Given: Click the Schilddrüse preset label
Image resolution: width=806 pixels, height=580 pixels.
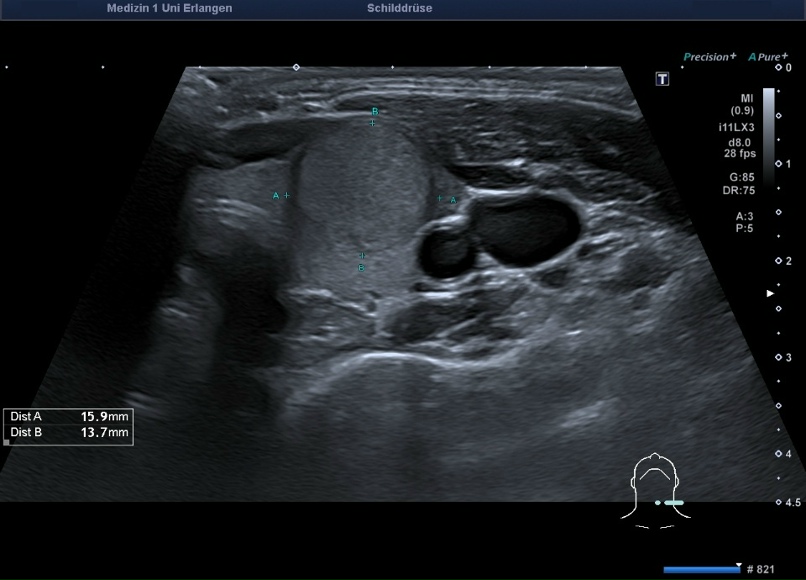Looking at the screenshot, I should coord(400,8).
